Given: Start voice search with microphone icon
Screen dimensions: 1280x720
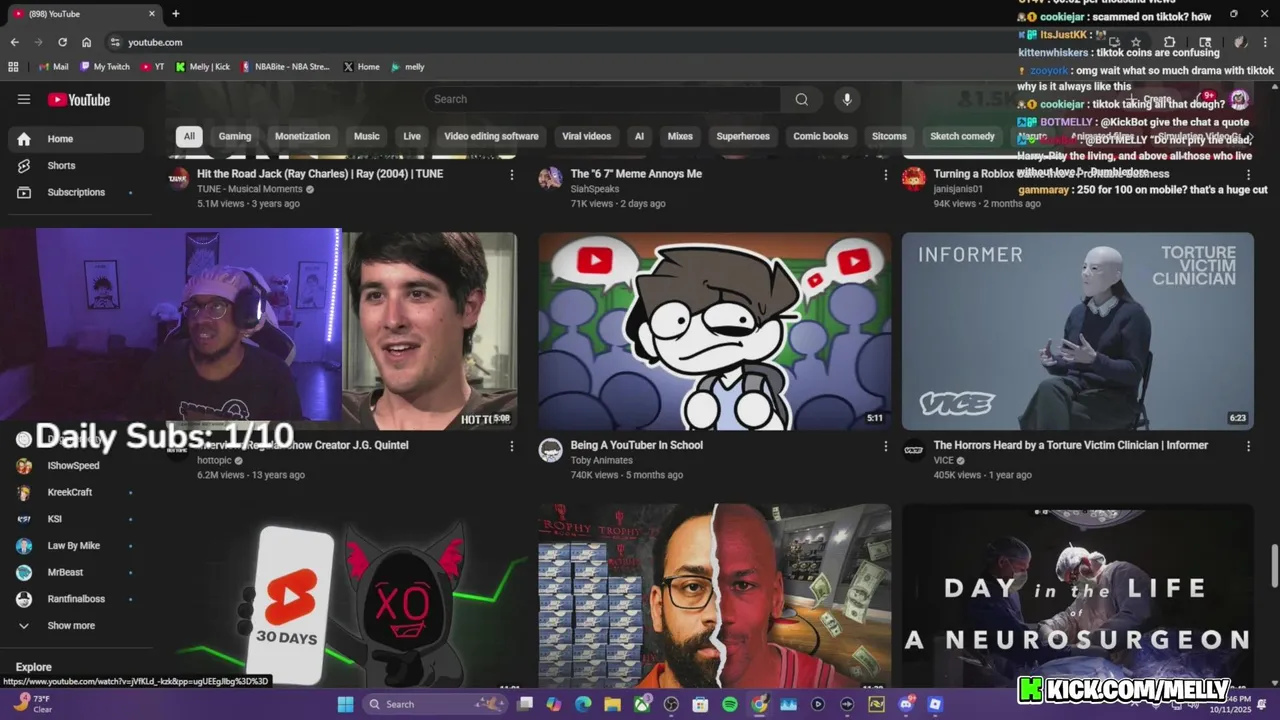Looking at the screenshot, I should 847,99.
